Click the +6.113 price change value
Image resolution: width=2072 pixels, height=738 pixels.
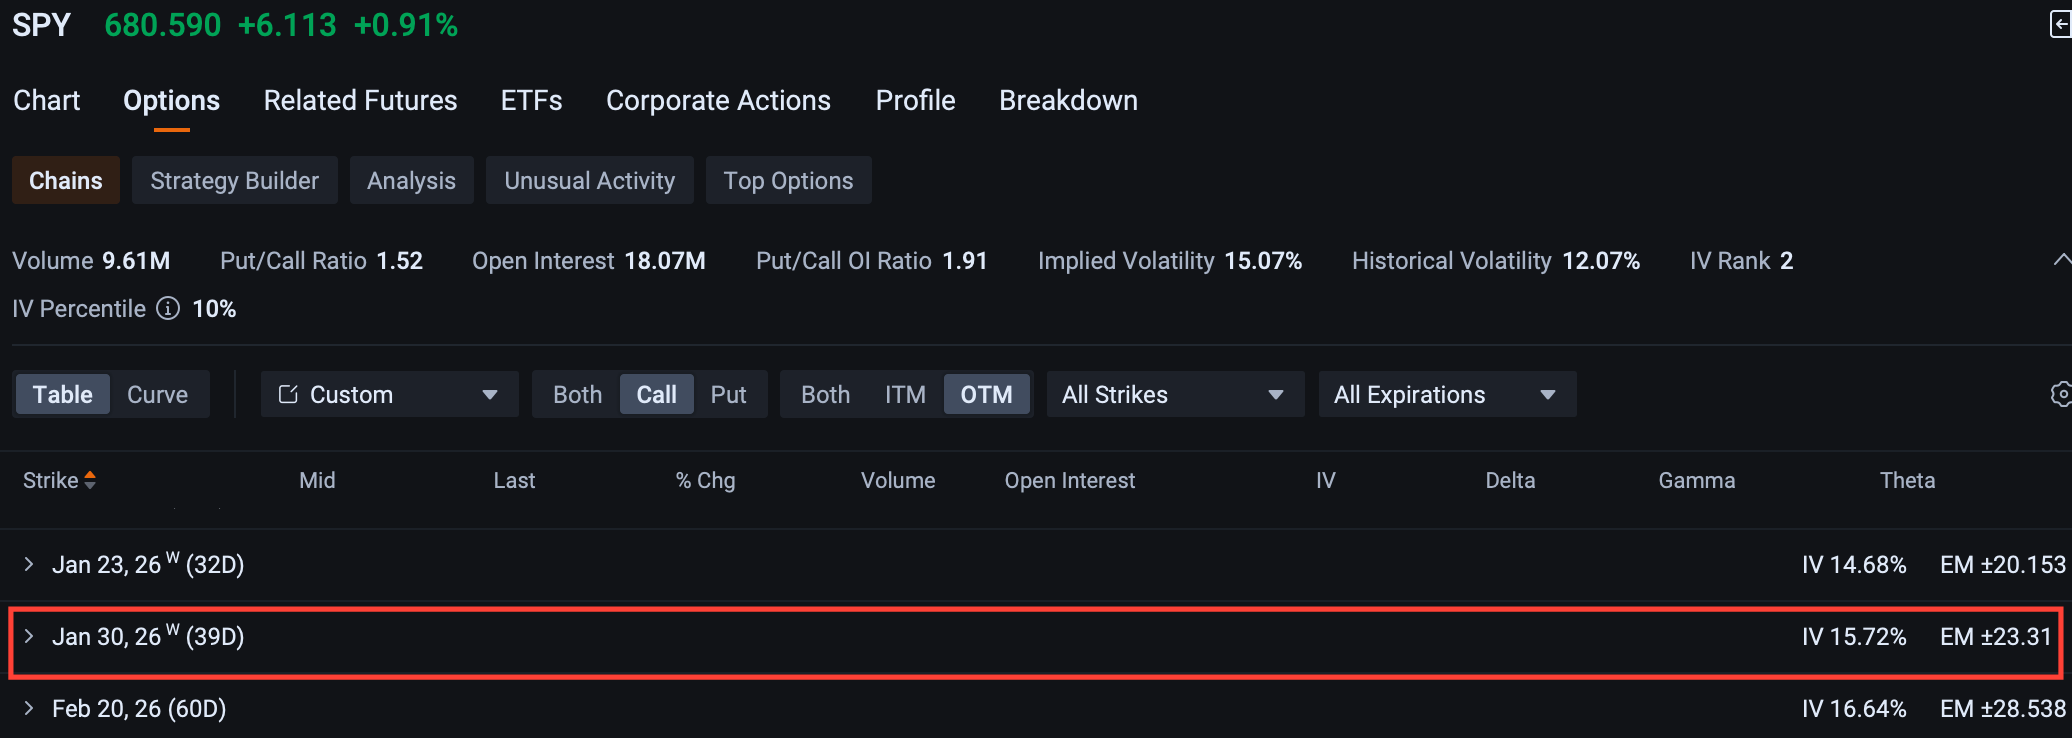pos(287,24)
